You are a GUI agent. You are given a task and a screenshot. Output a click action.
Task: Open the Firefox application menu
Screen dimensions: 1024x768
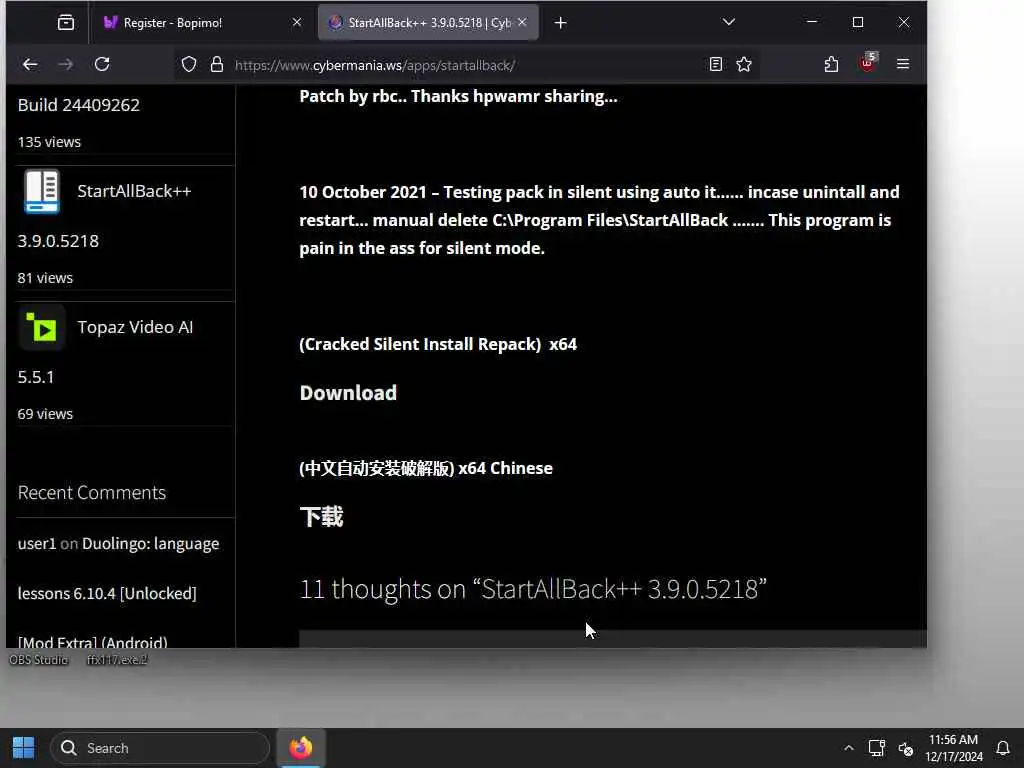[903, 64]
